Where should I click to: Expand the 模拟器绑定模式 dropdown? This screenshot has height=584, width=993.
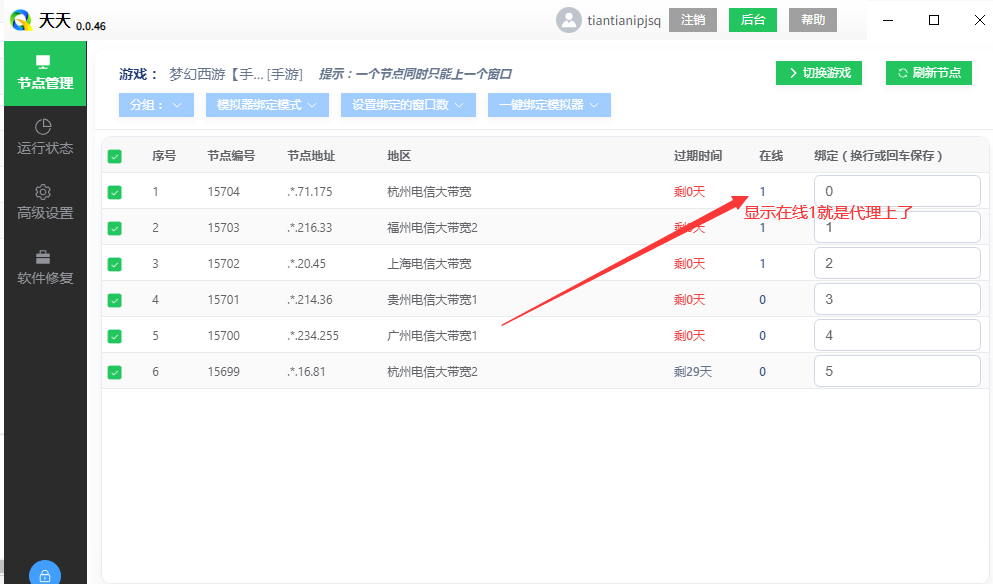click(267, 104)
